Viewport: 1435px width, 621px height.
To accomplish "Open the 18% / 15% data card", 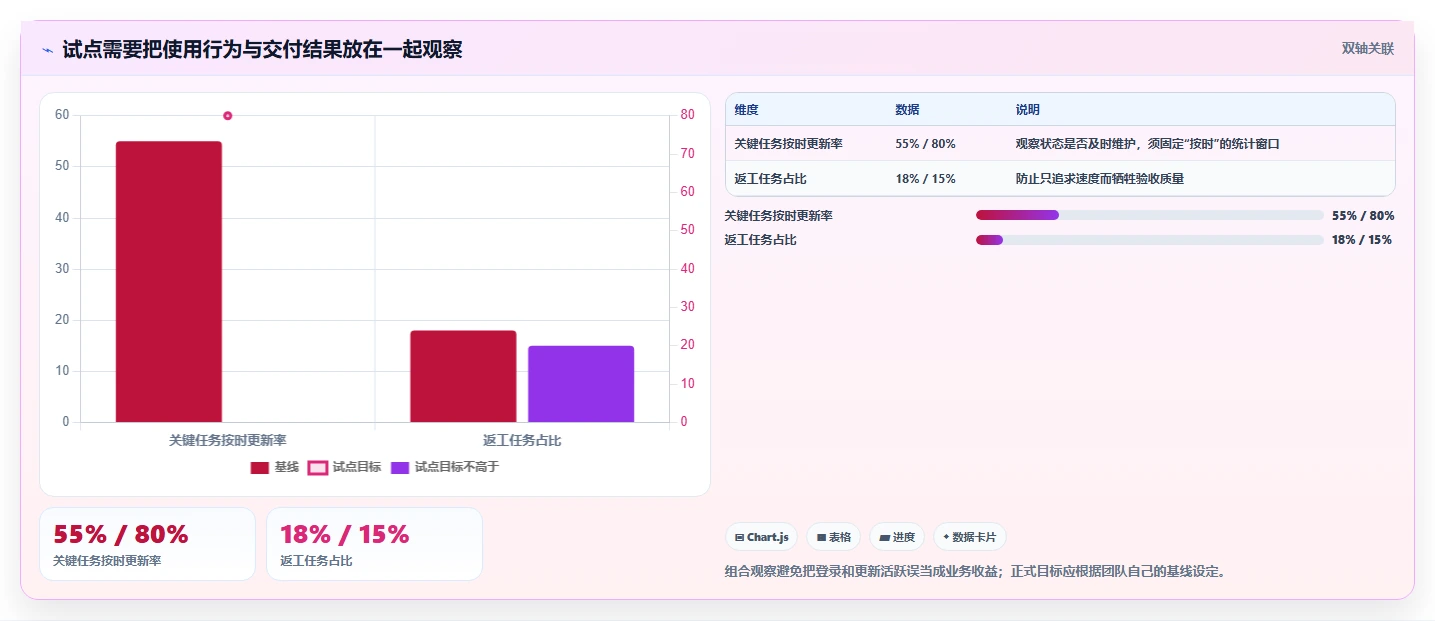I will tap(374, 544).
